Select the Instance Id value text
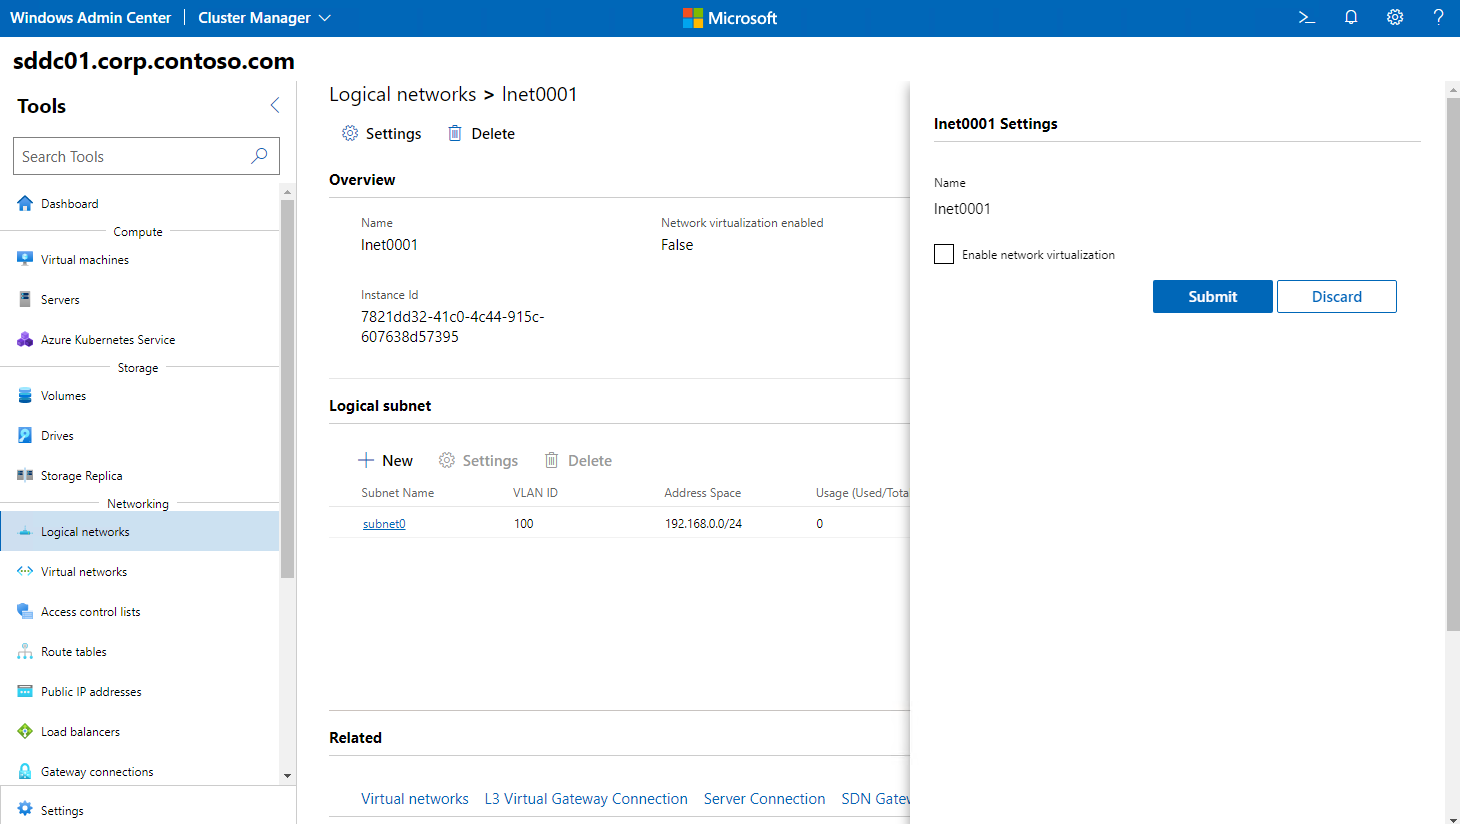This screenshot has width=1460, height=824. tap(453, 326)
